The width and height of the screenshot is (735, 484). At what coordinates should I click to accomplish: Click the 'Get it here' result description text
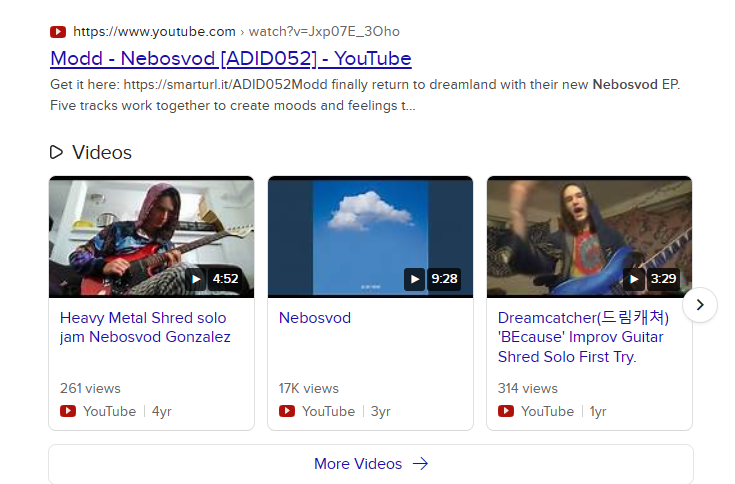click(x=365, y=95)
